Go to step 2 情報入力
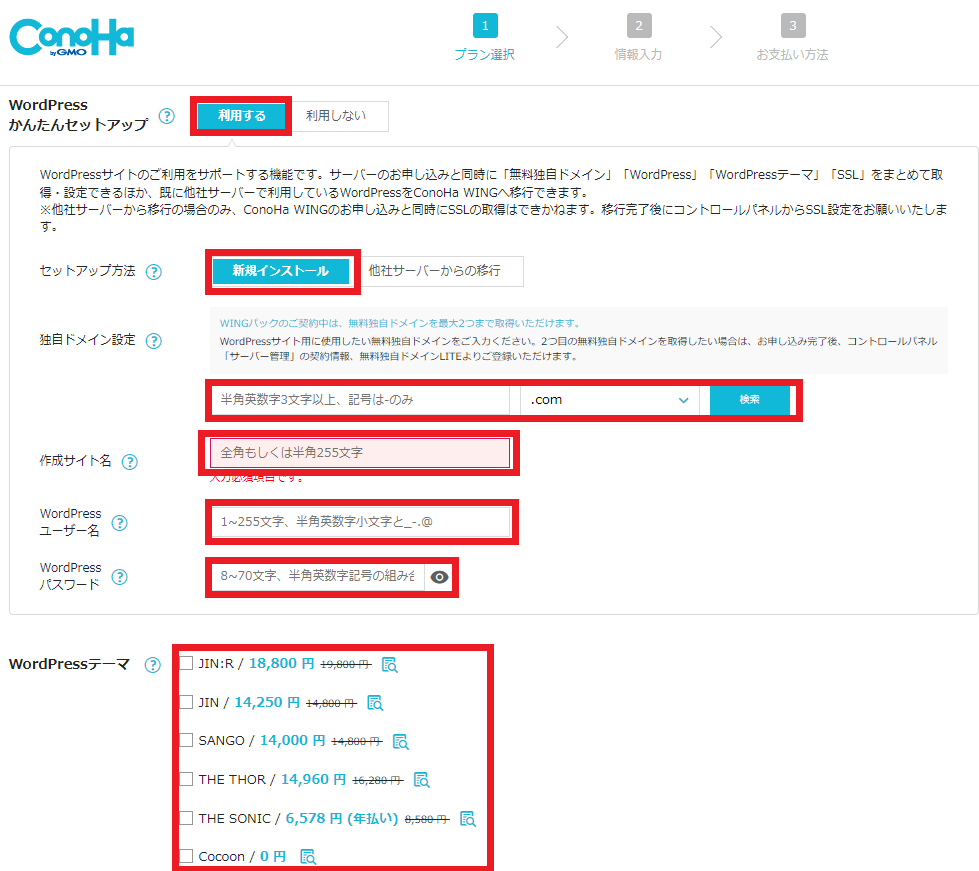The width and height of the screenshot is (979, 871). 638,37
